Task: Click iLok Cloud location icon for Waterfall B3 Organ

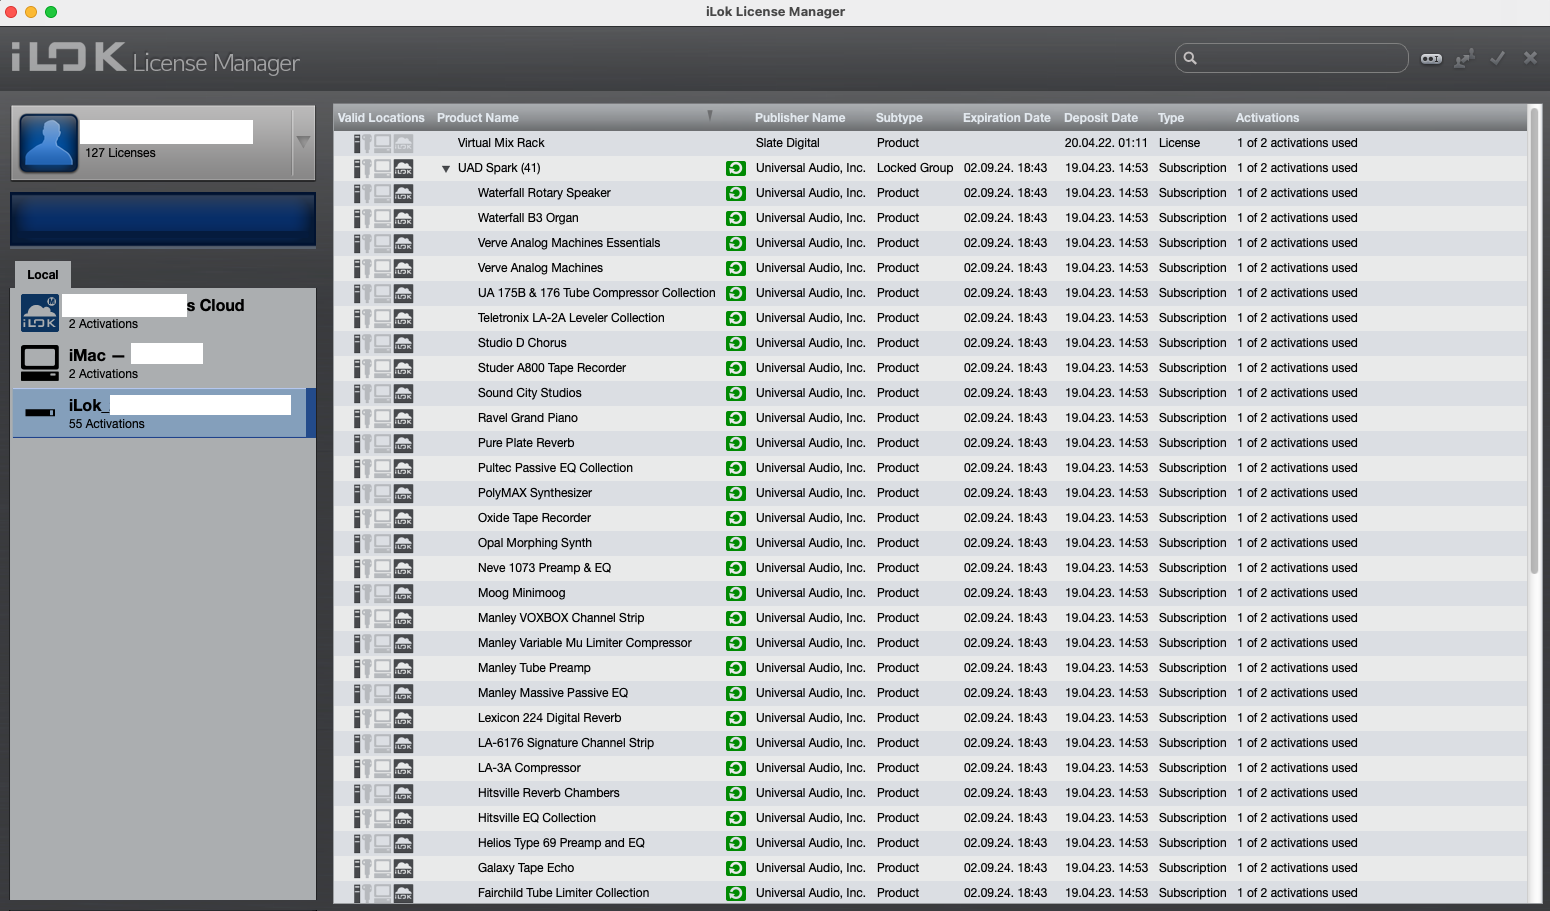Action: (403, 218)
